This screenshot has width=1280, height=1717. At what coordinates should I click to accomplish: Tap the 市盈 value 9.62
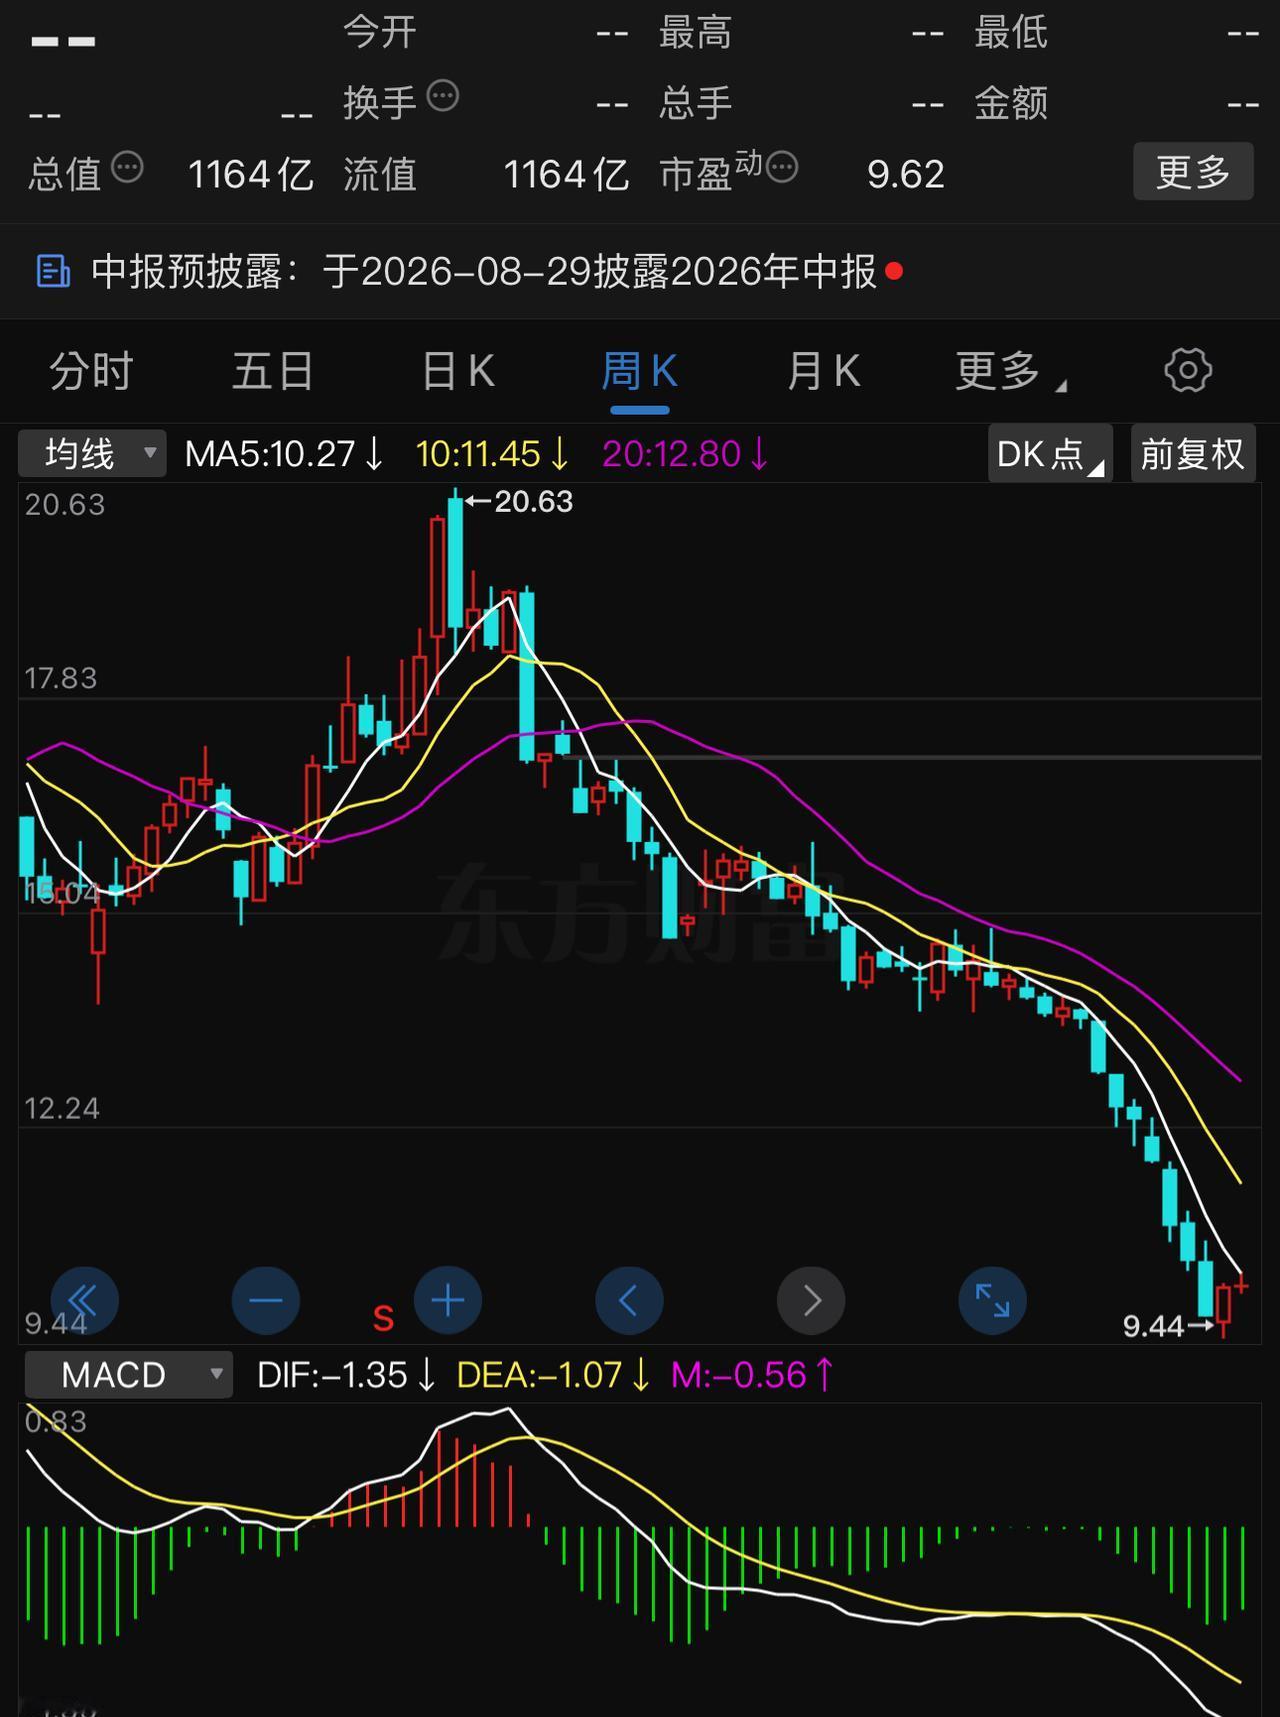point(905,174)
